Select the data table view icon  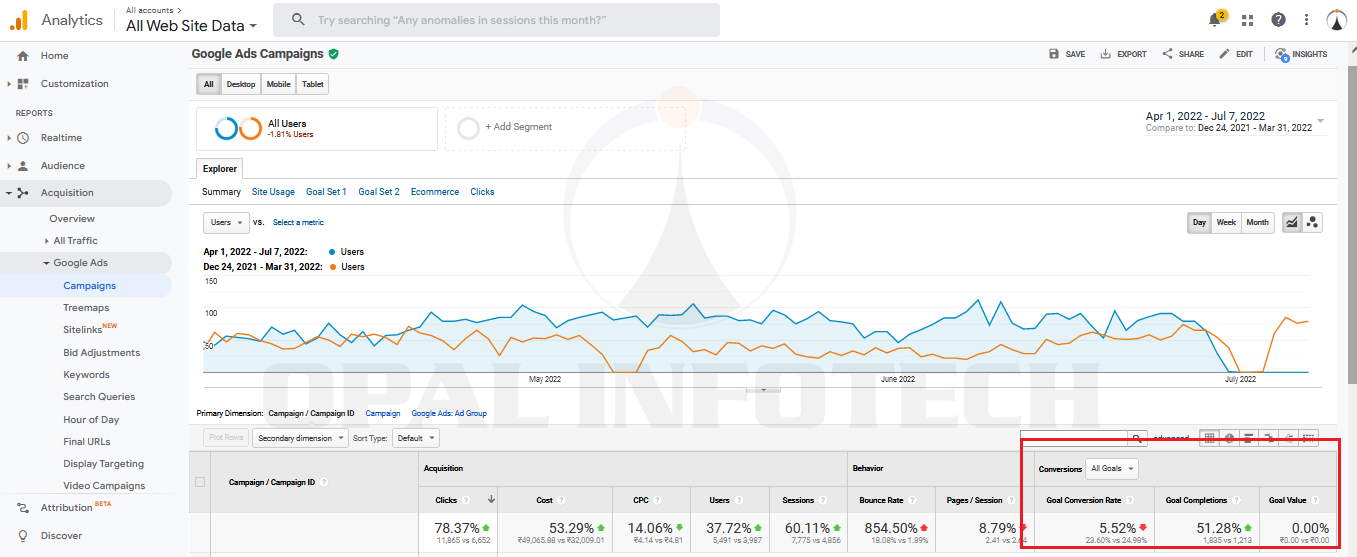pos(1210,438)
